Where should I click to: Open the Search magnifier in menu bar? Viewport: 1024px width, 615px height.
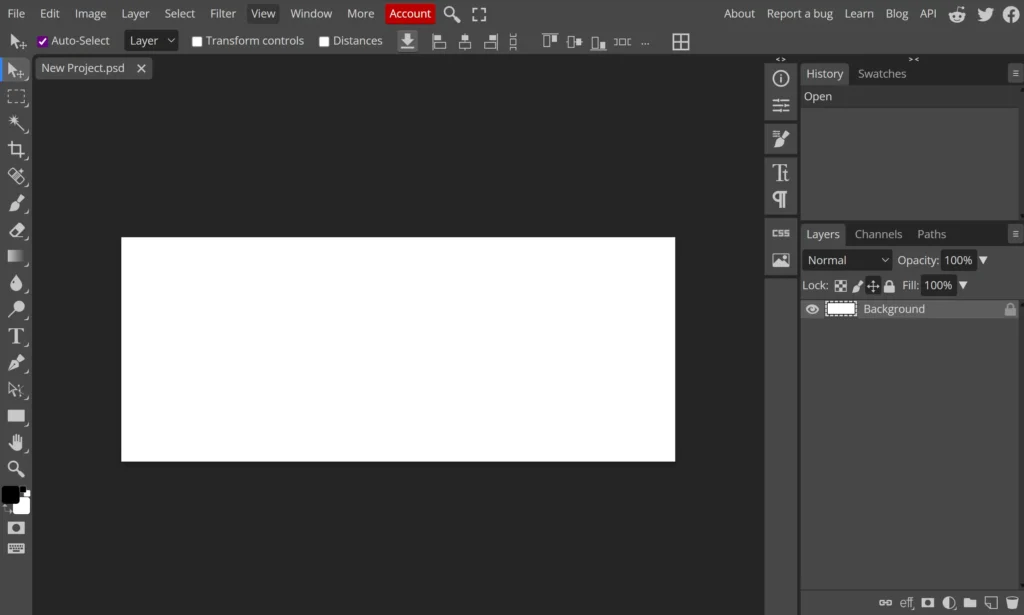point(451,14)
